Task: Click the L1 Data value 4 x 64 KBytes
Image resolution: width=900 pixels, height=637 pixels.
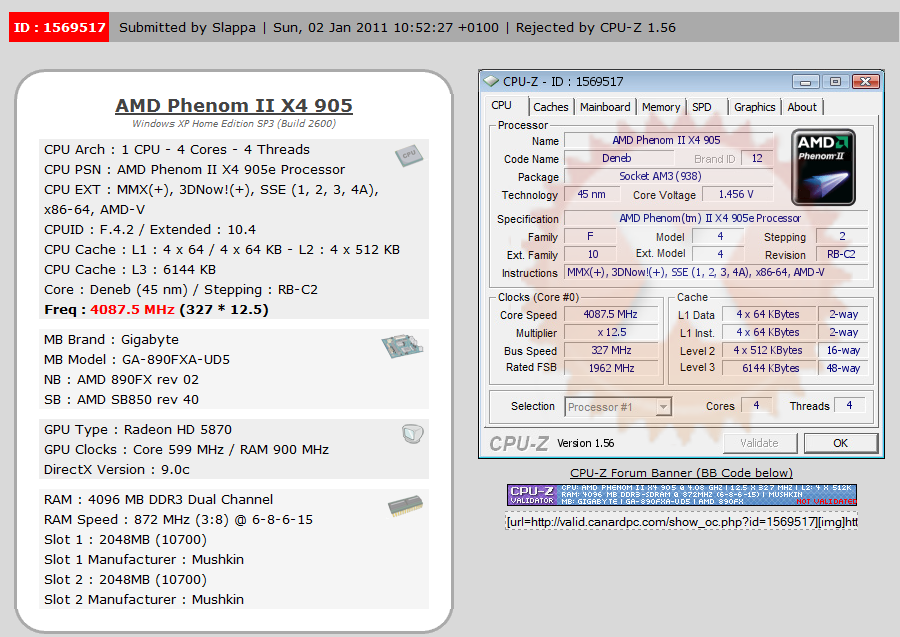Action: pyautogui.click(x=769, y=314)
